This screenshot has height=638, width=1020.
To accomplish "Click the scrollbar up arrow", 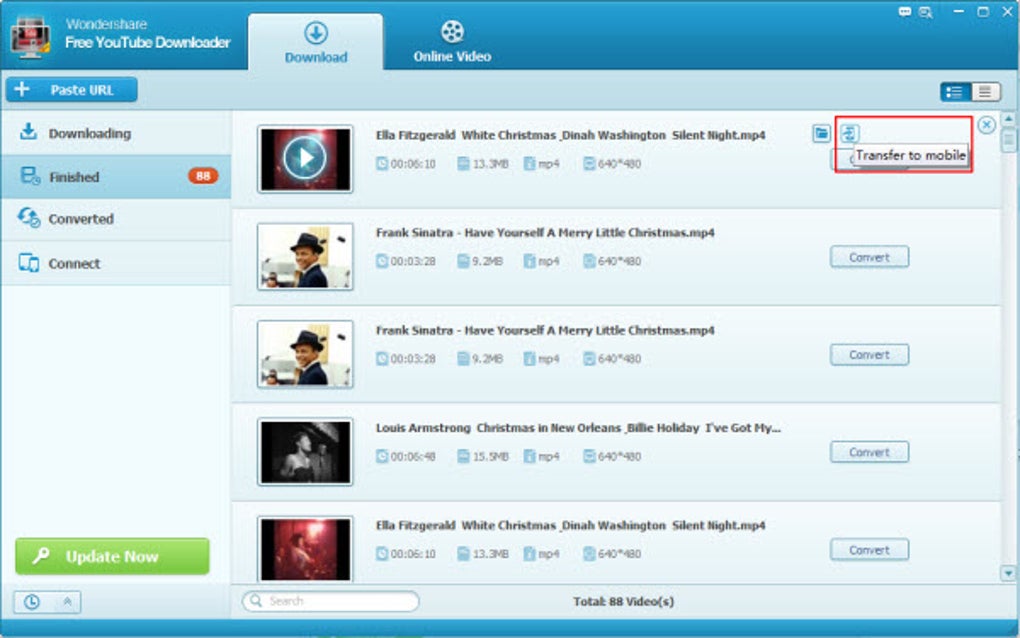I will click(x=1008, y=118).
